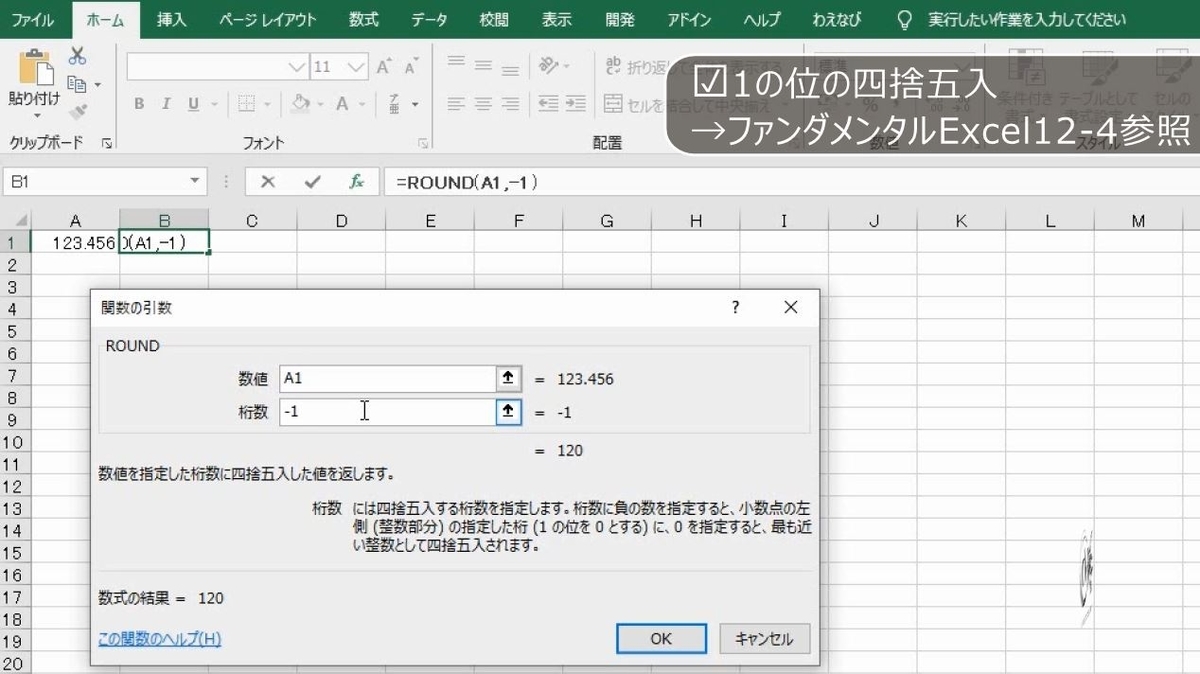Toggle Bold formatting

coord(139,104)
